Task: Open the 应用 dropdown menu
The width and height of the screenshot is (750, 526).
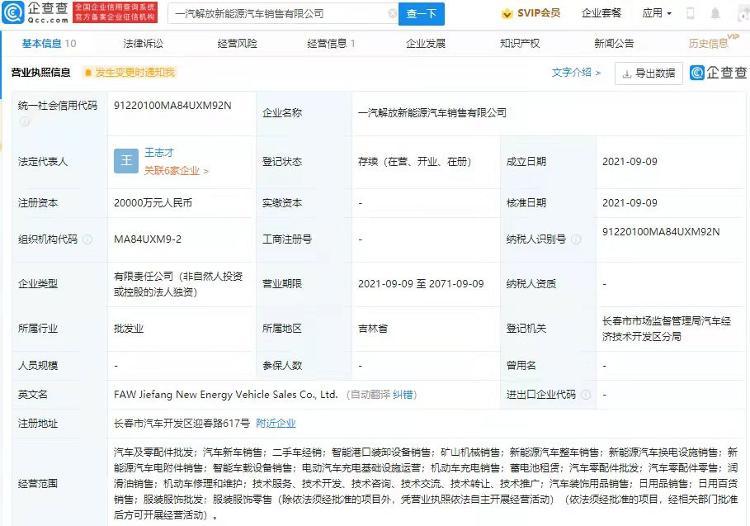Action: click(657, 13)
